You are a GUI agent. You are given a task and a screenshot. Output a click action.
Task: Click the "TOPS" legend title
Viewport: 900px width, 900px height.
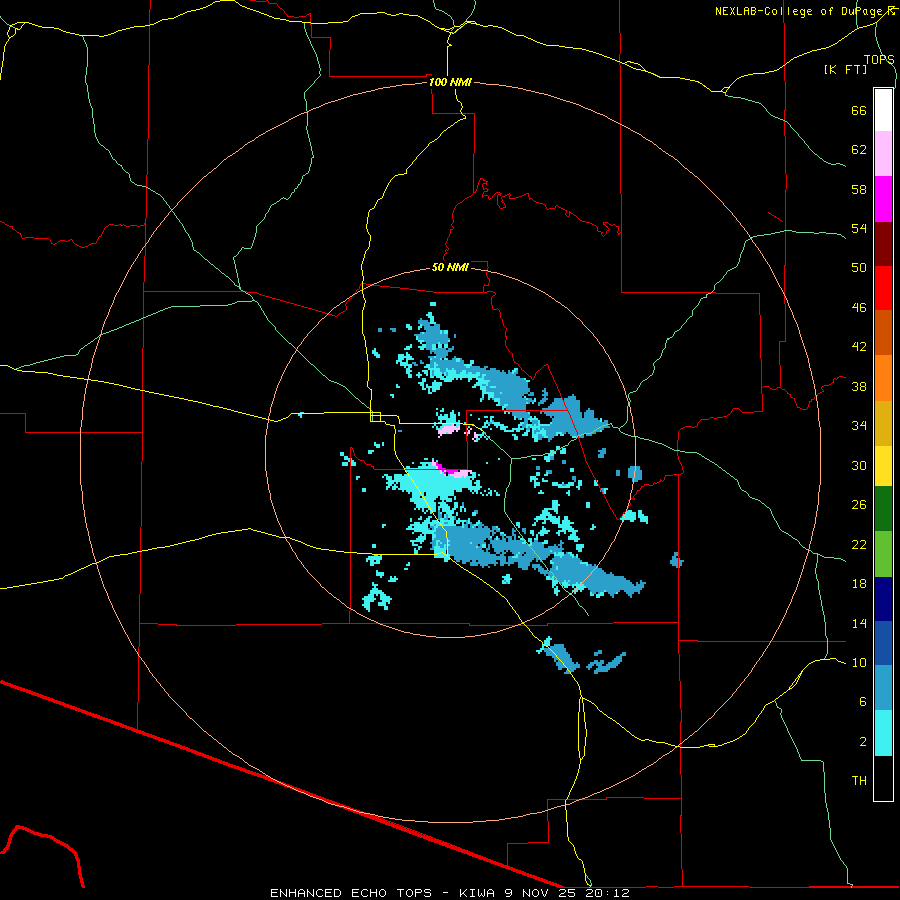click(x=879, y=60)
